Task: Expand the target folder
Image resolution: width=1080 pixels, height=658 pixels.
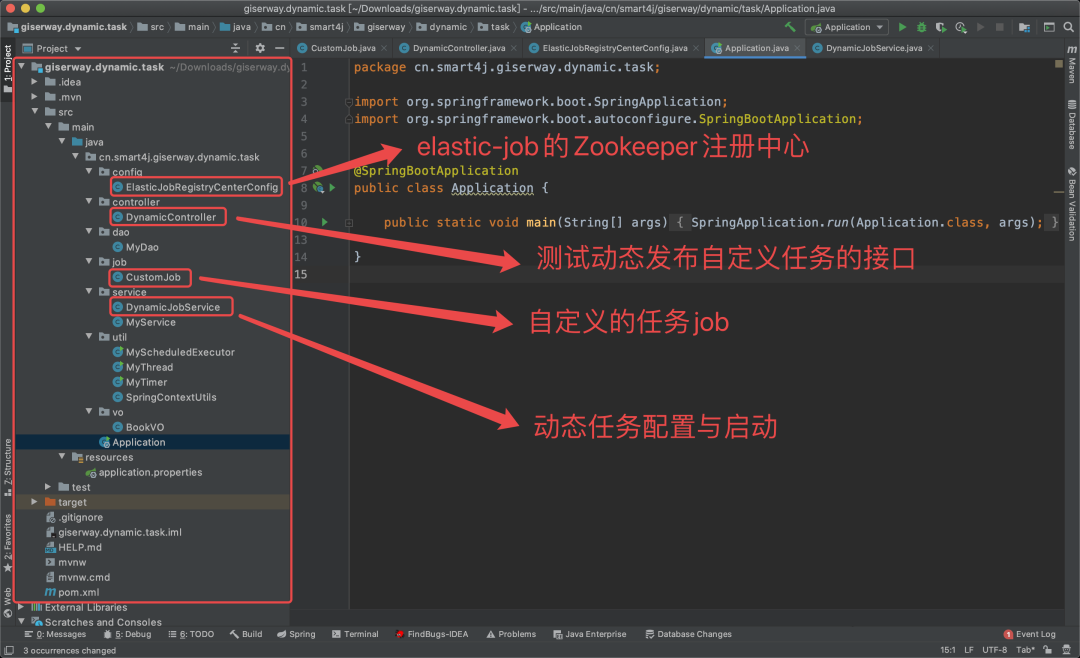Action: (x=35, y=502)
